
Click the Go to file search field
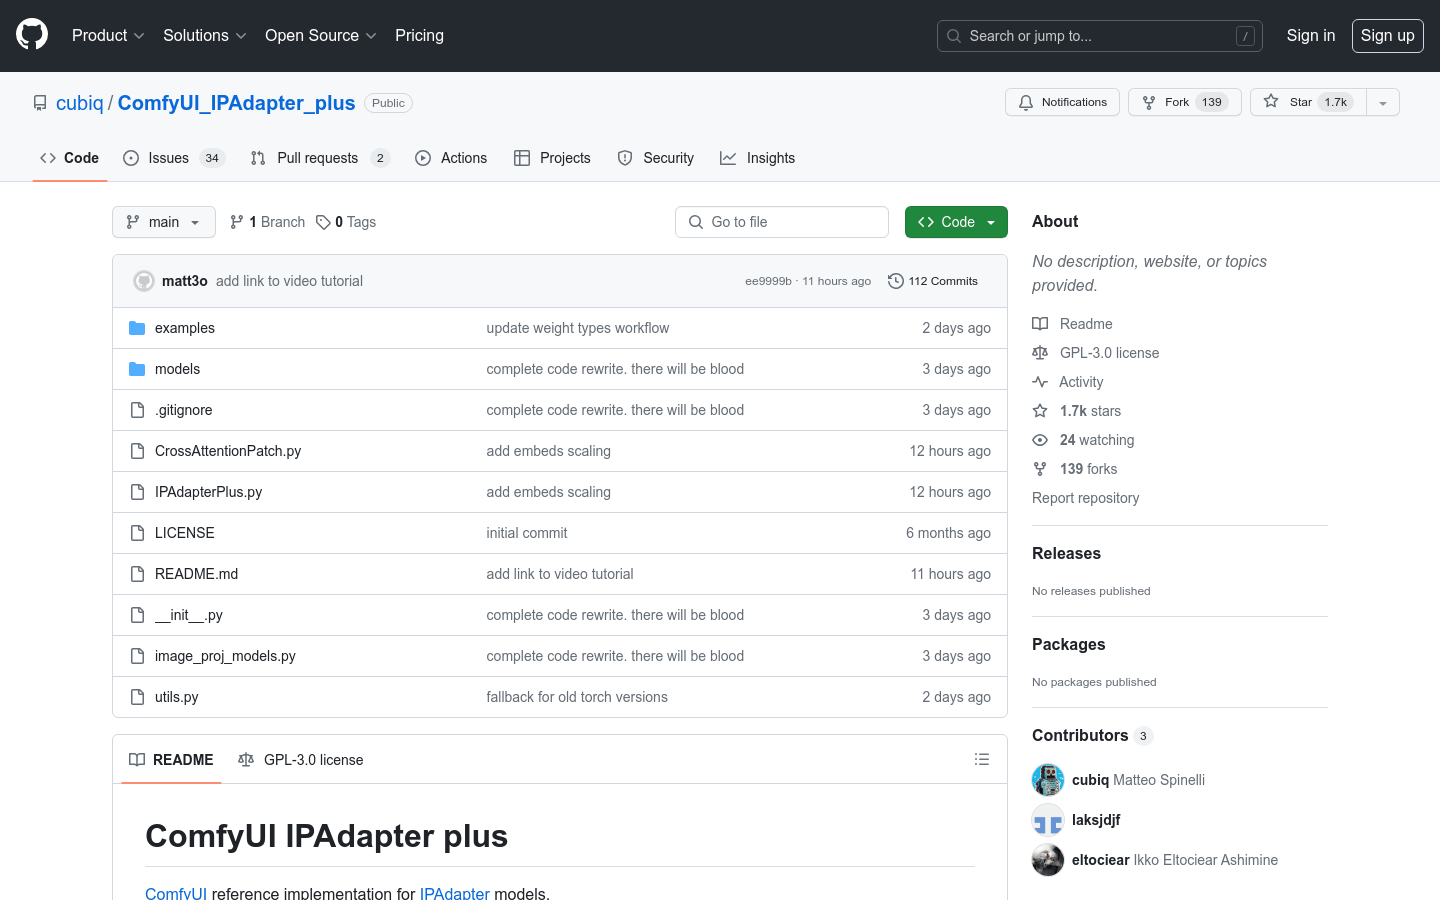(x=782, y=221)
